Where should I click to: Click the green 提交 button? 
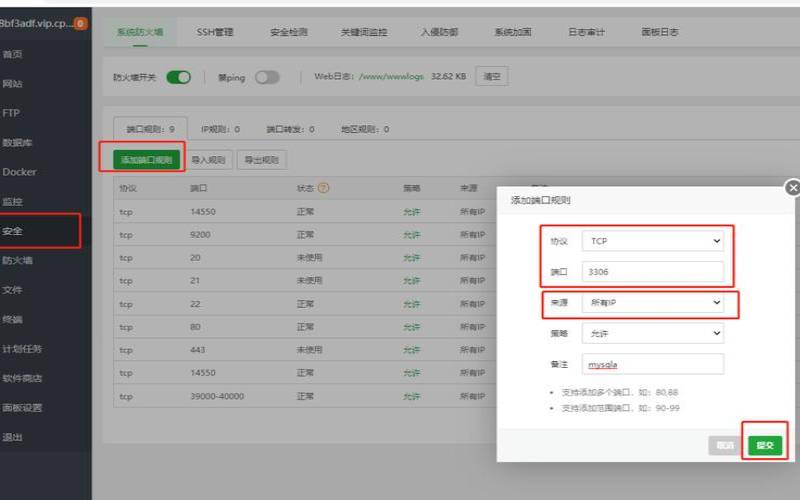click(765, 445)
